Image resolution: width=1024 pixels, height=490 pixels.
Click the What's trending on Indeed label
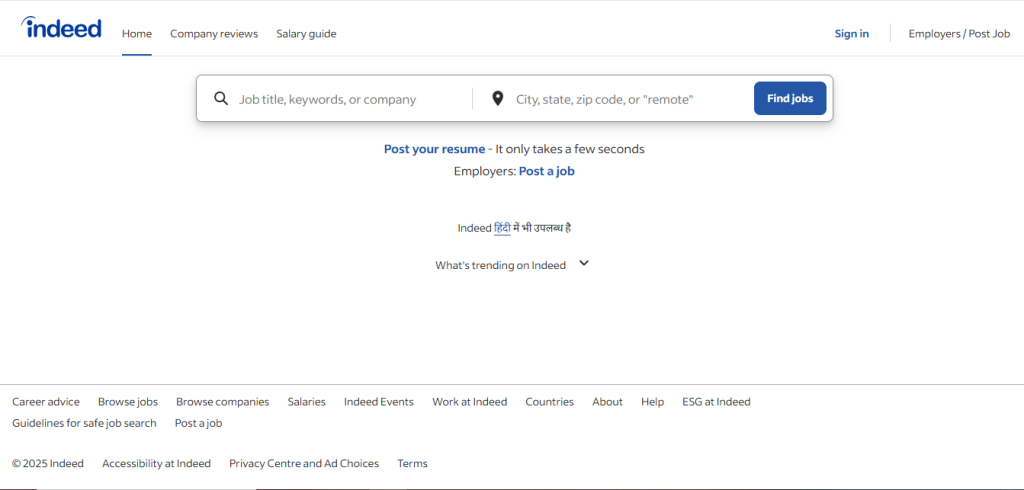tap(500, 265)
